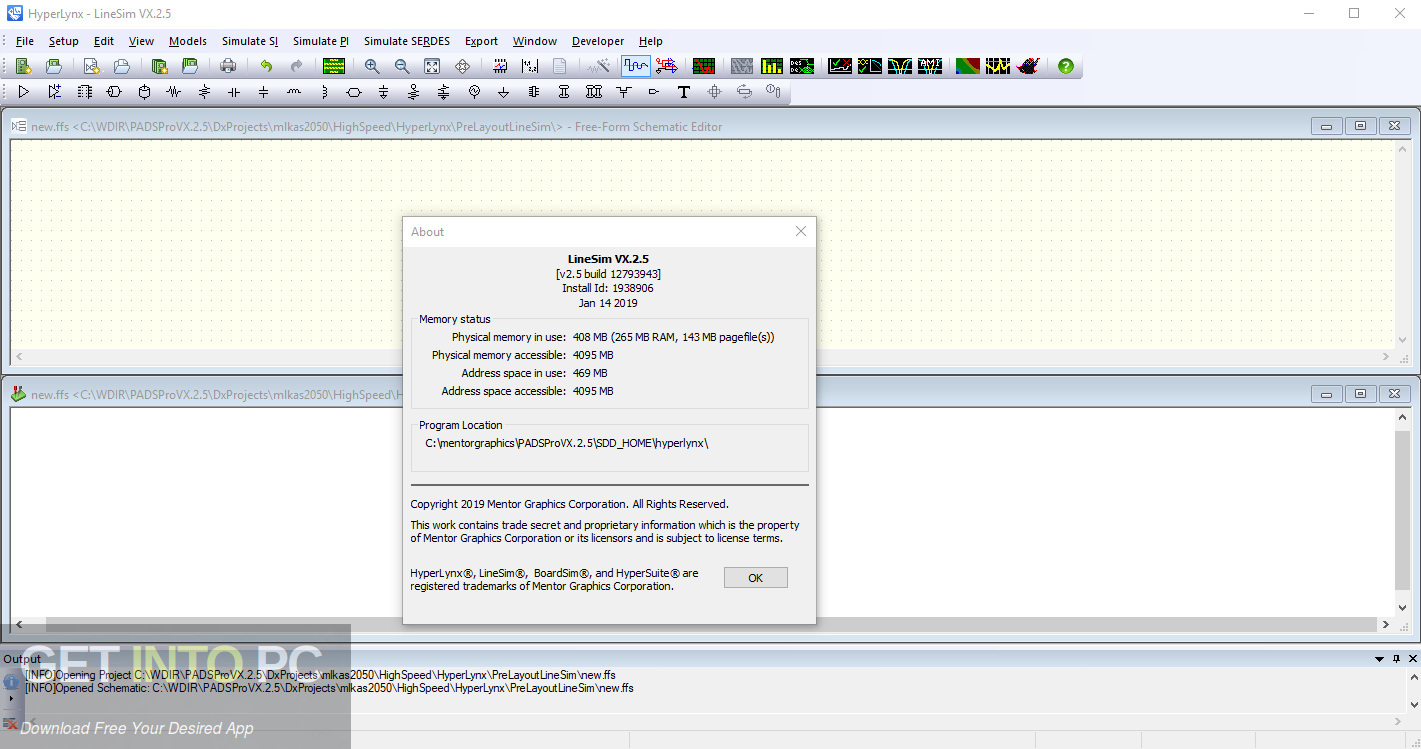Screen dimensions: 1421x749
Task: Open the Developer menu
Action: click(598, 41)
